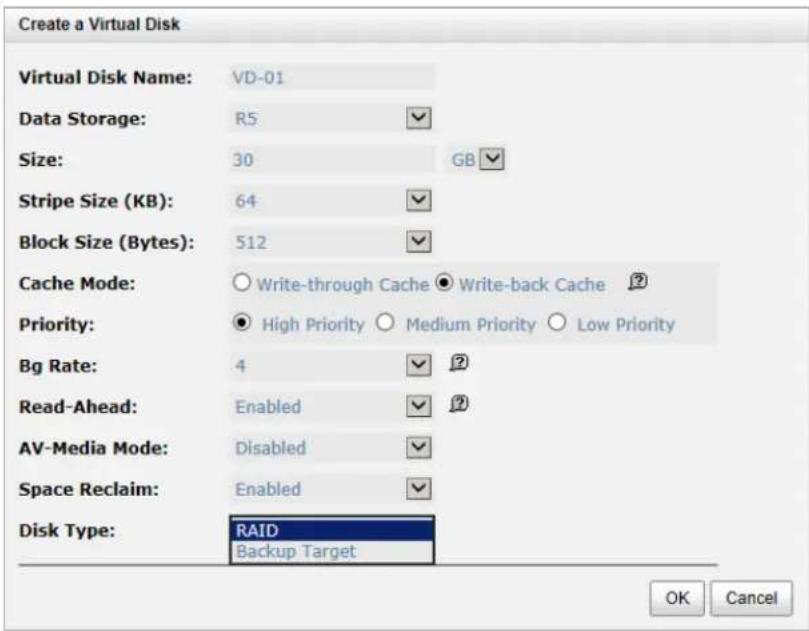
Task: Click the Size input field
Action: click(x=332, y=159)
